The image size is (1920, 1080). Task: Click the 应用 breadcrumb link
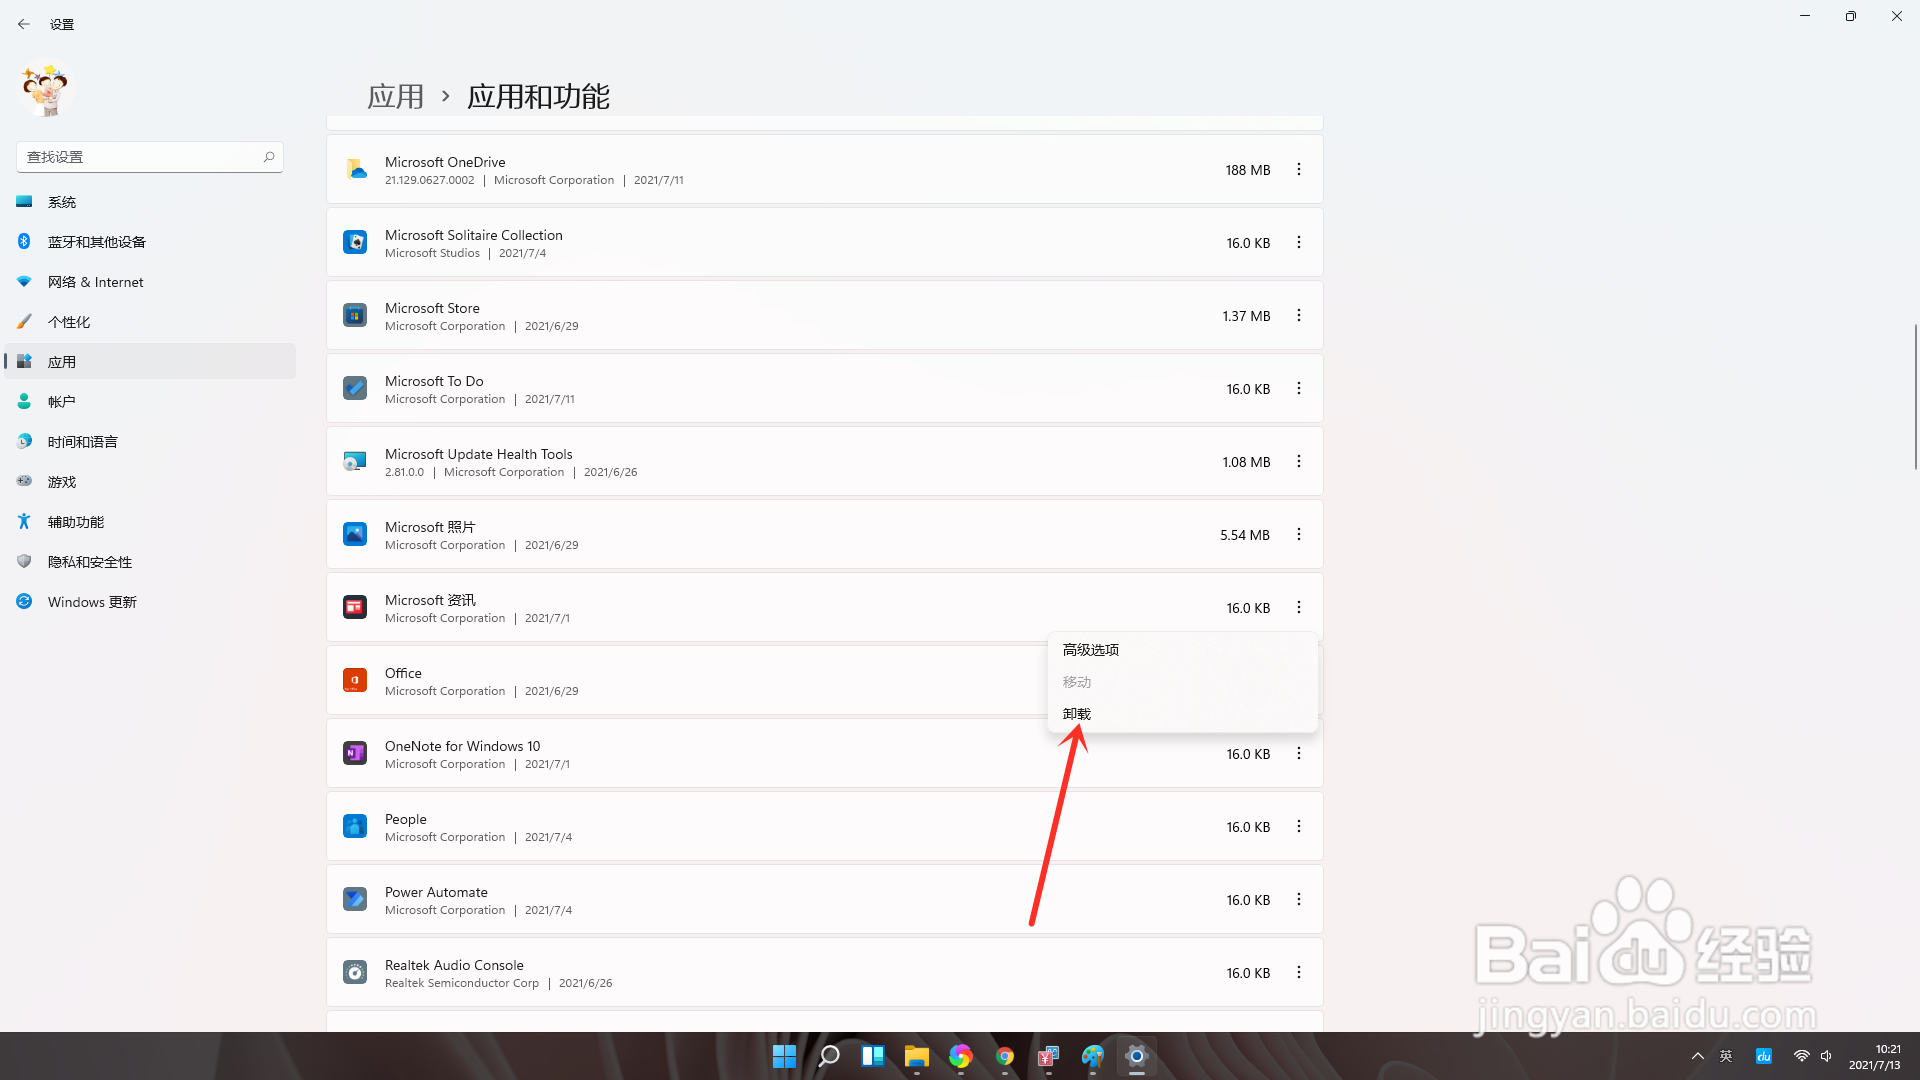pos(396,96)
